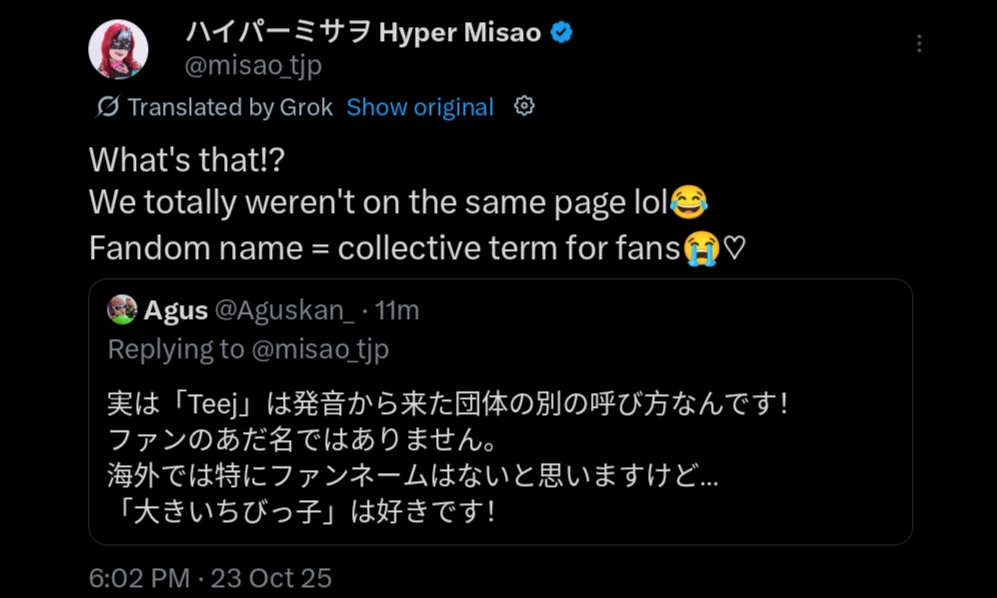997x598 pixels.
Task: Open the @Aguskan_ handle
Action: [x=284, y=311]
